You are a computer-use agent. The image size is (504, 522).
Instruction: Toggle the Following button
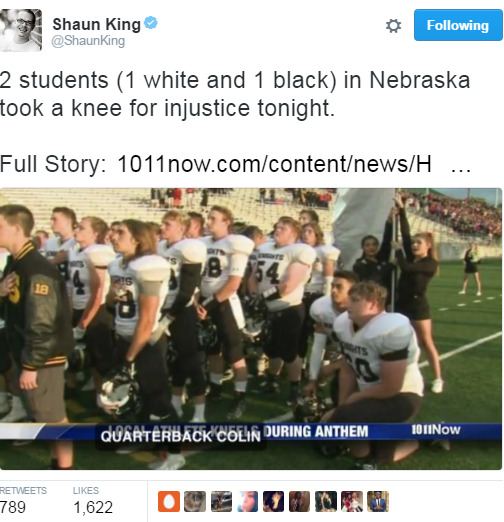[x=458, y=25]
